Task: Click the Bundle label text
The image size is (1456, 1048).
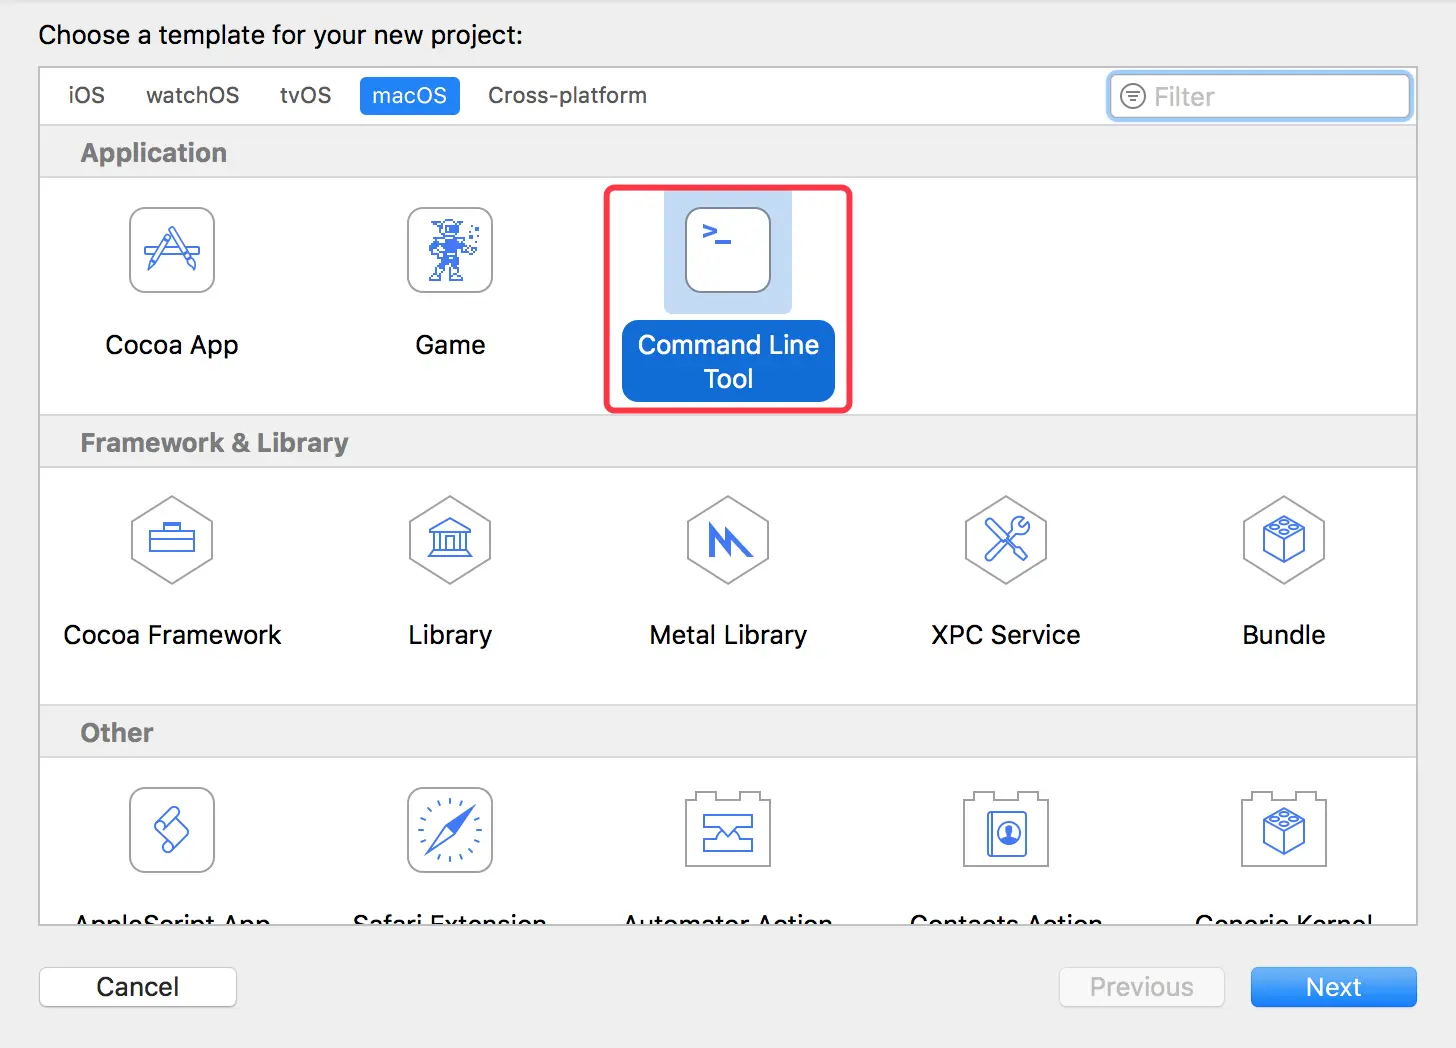Action: point(1284,635)
